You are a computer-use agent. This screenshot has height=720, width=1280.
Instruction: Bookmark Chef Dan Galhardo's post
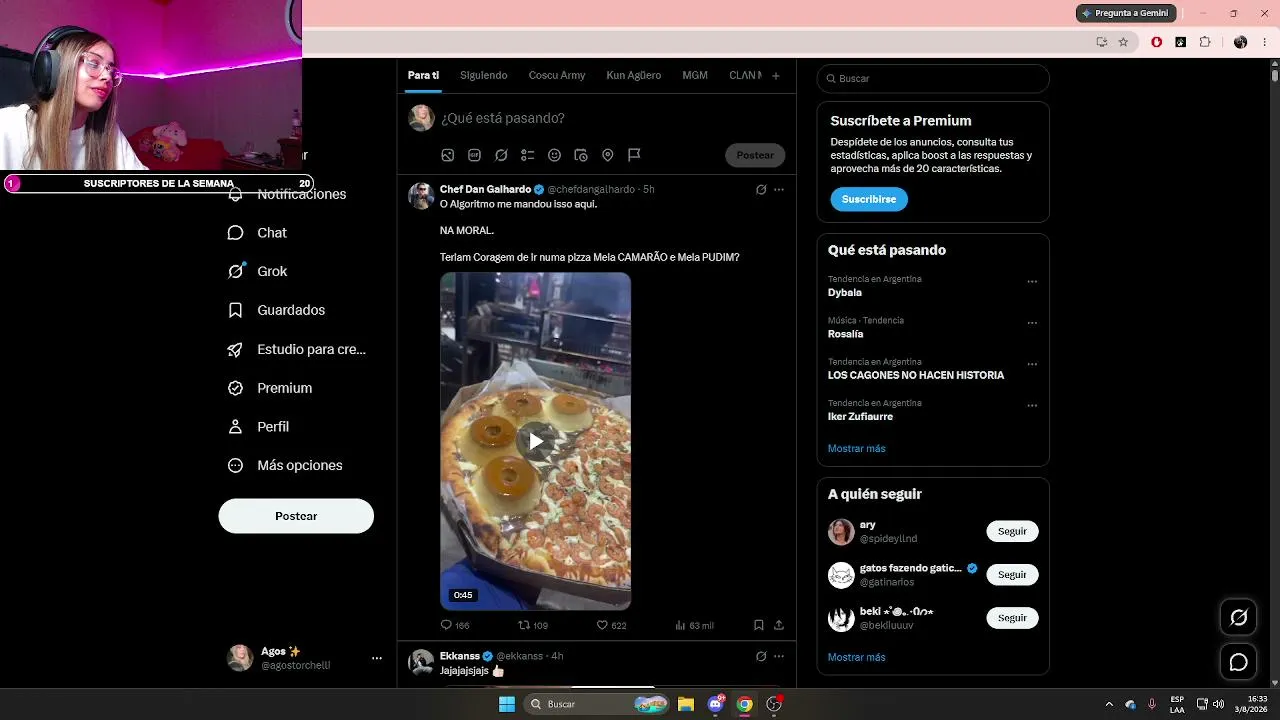click(x=759, y=625)
